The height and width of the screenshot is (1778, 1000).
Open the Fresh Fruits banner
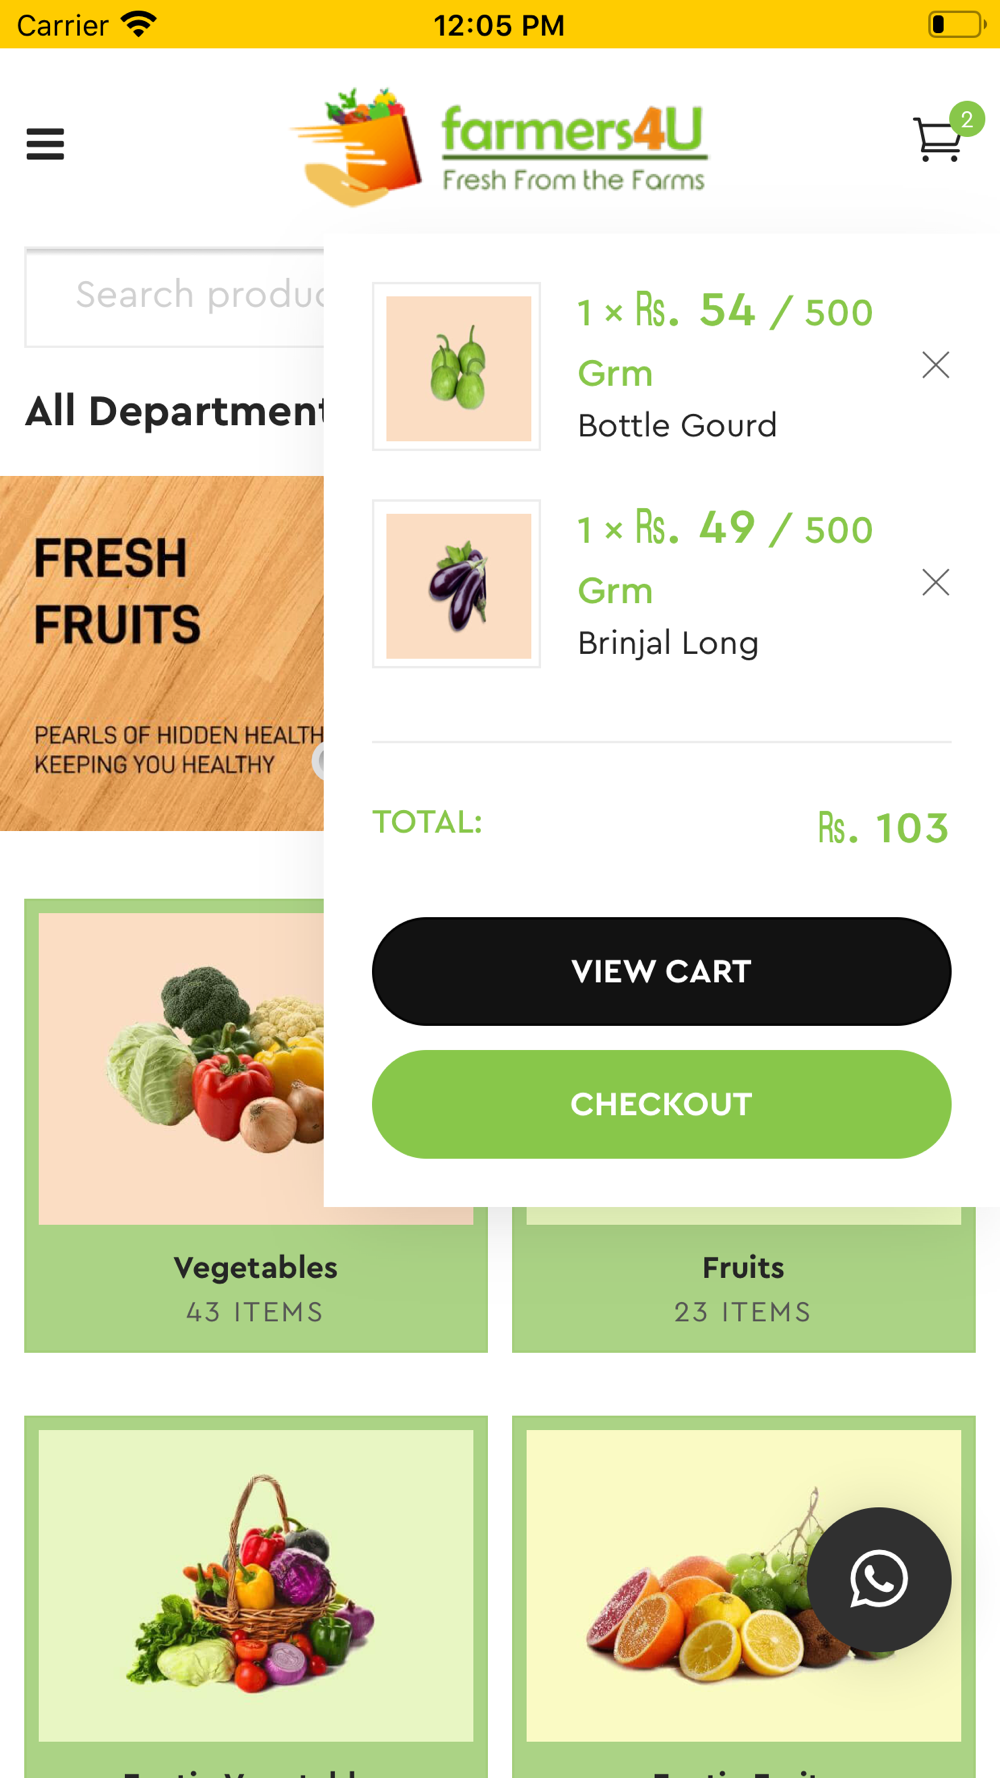coord(160,652)
